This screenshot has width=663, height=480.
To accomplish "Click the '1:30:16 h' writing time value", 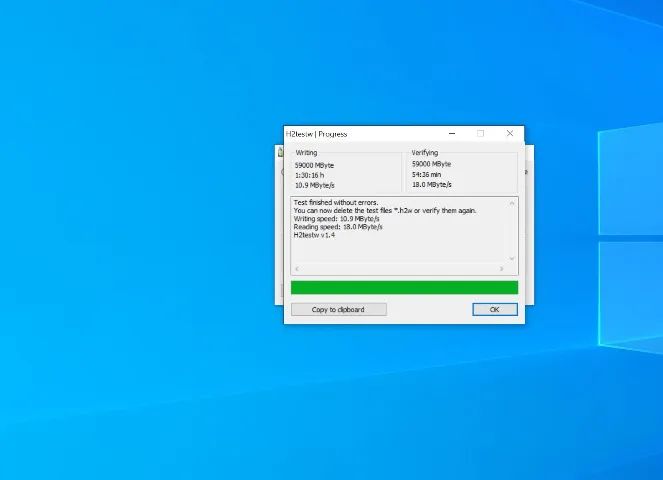I will pyautogui.click(x=310, y=175).
